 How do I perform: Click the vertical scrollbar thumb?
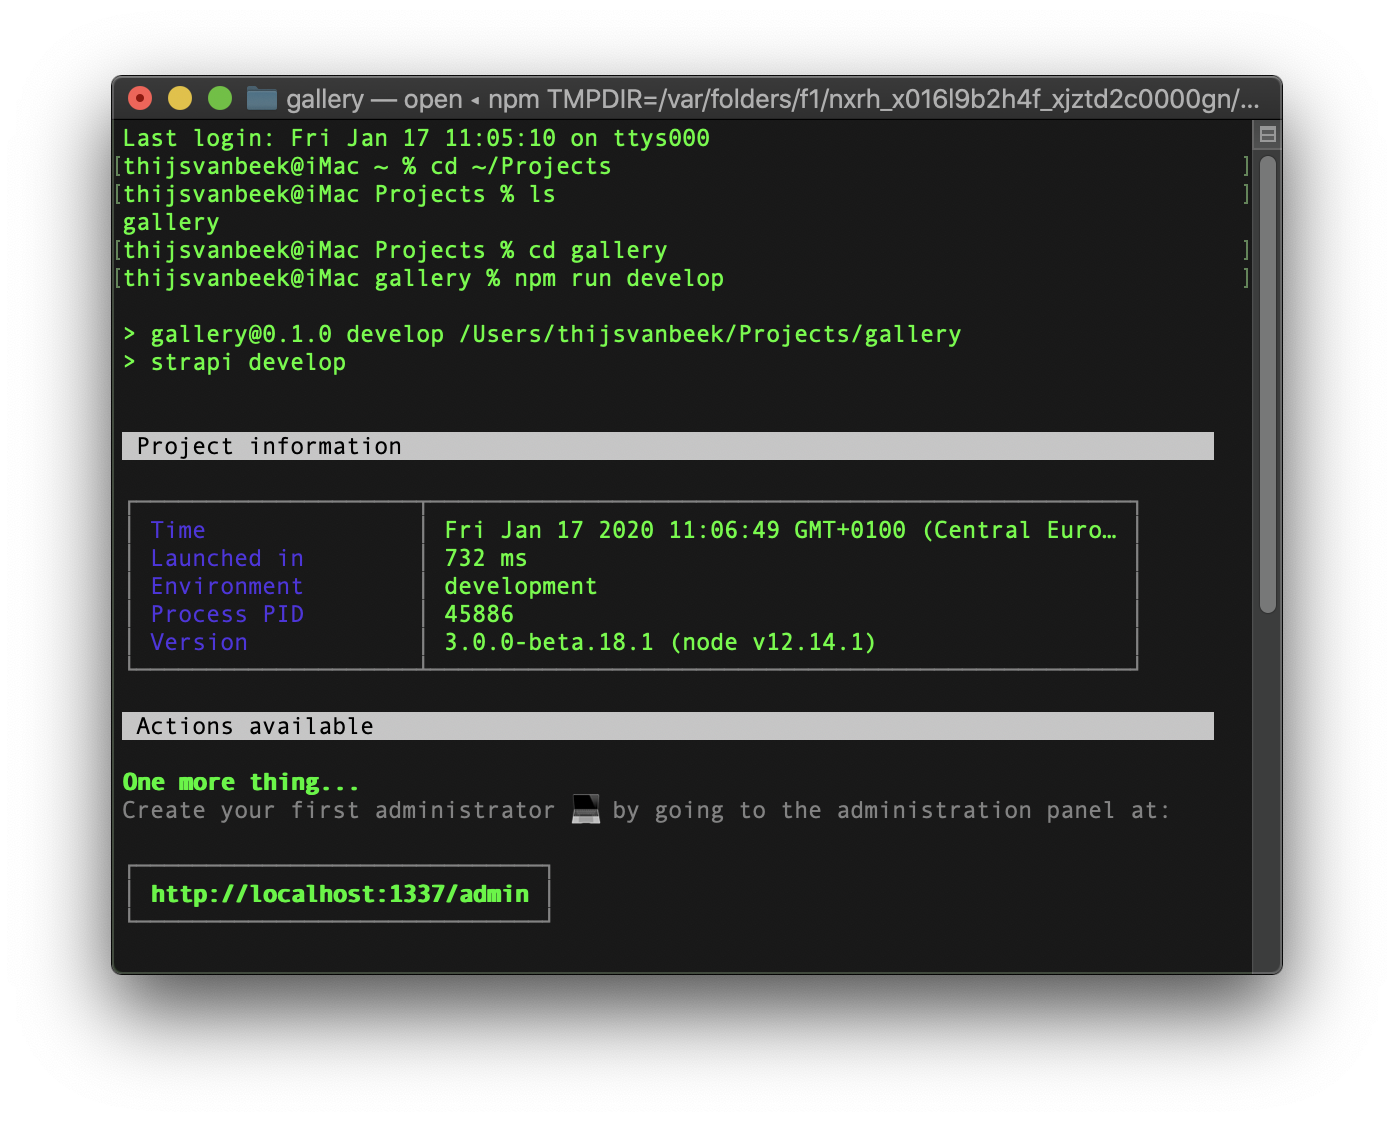1267,380
